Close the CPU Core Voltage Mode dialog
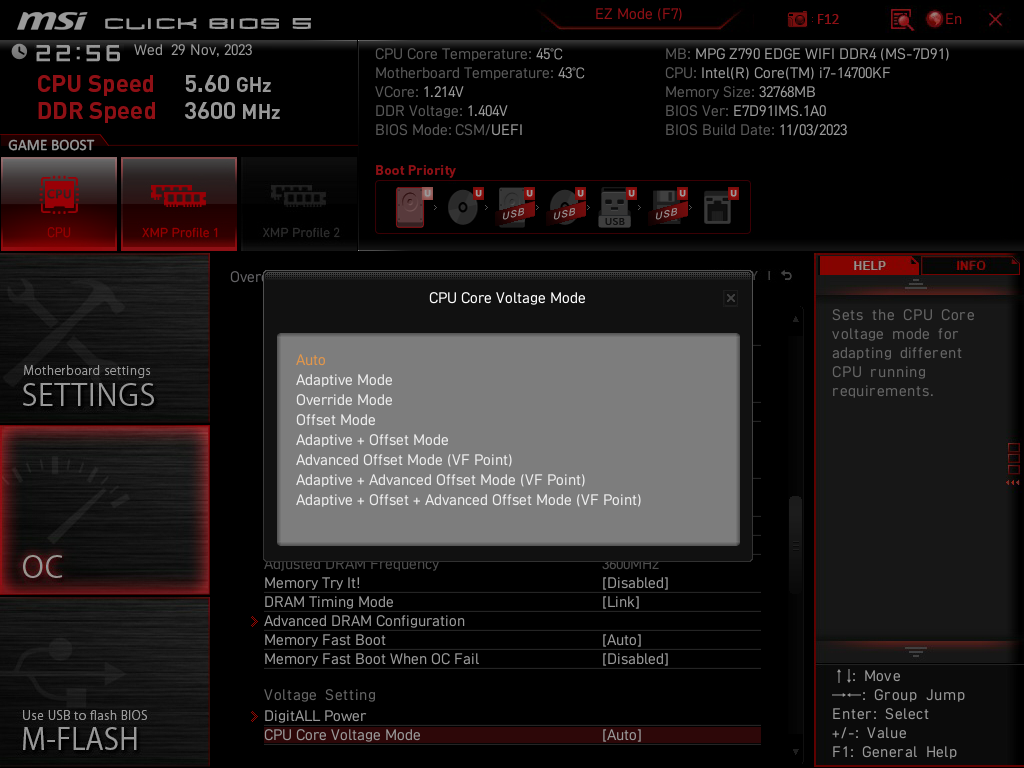1024x768 pixels. click(731, 298)
